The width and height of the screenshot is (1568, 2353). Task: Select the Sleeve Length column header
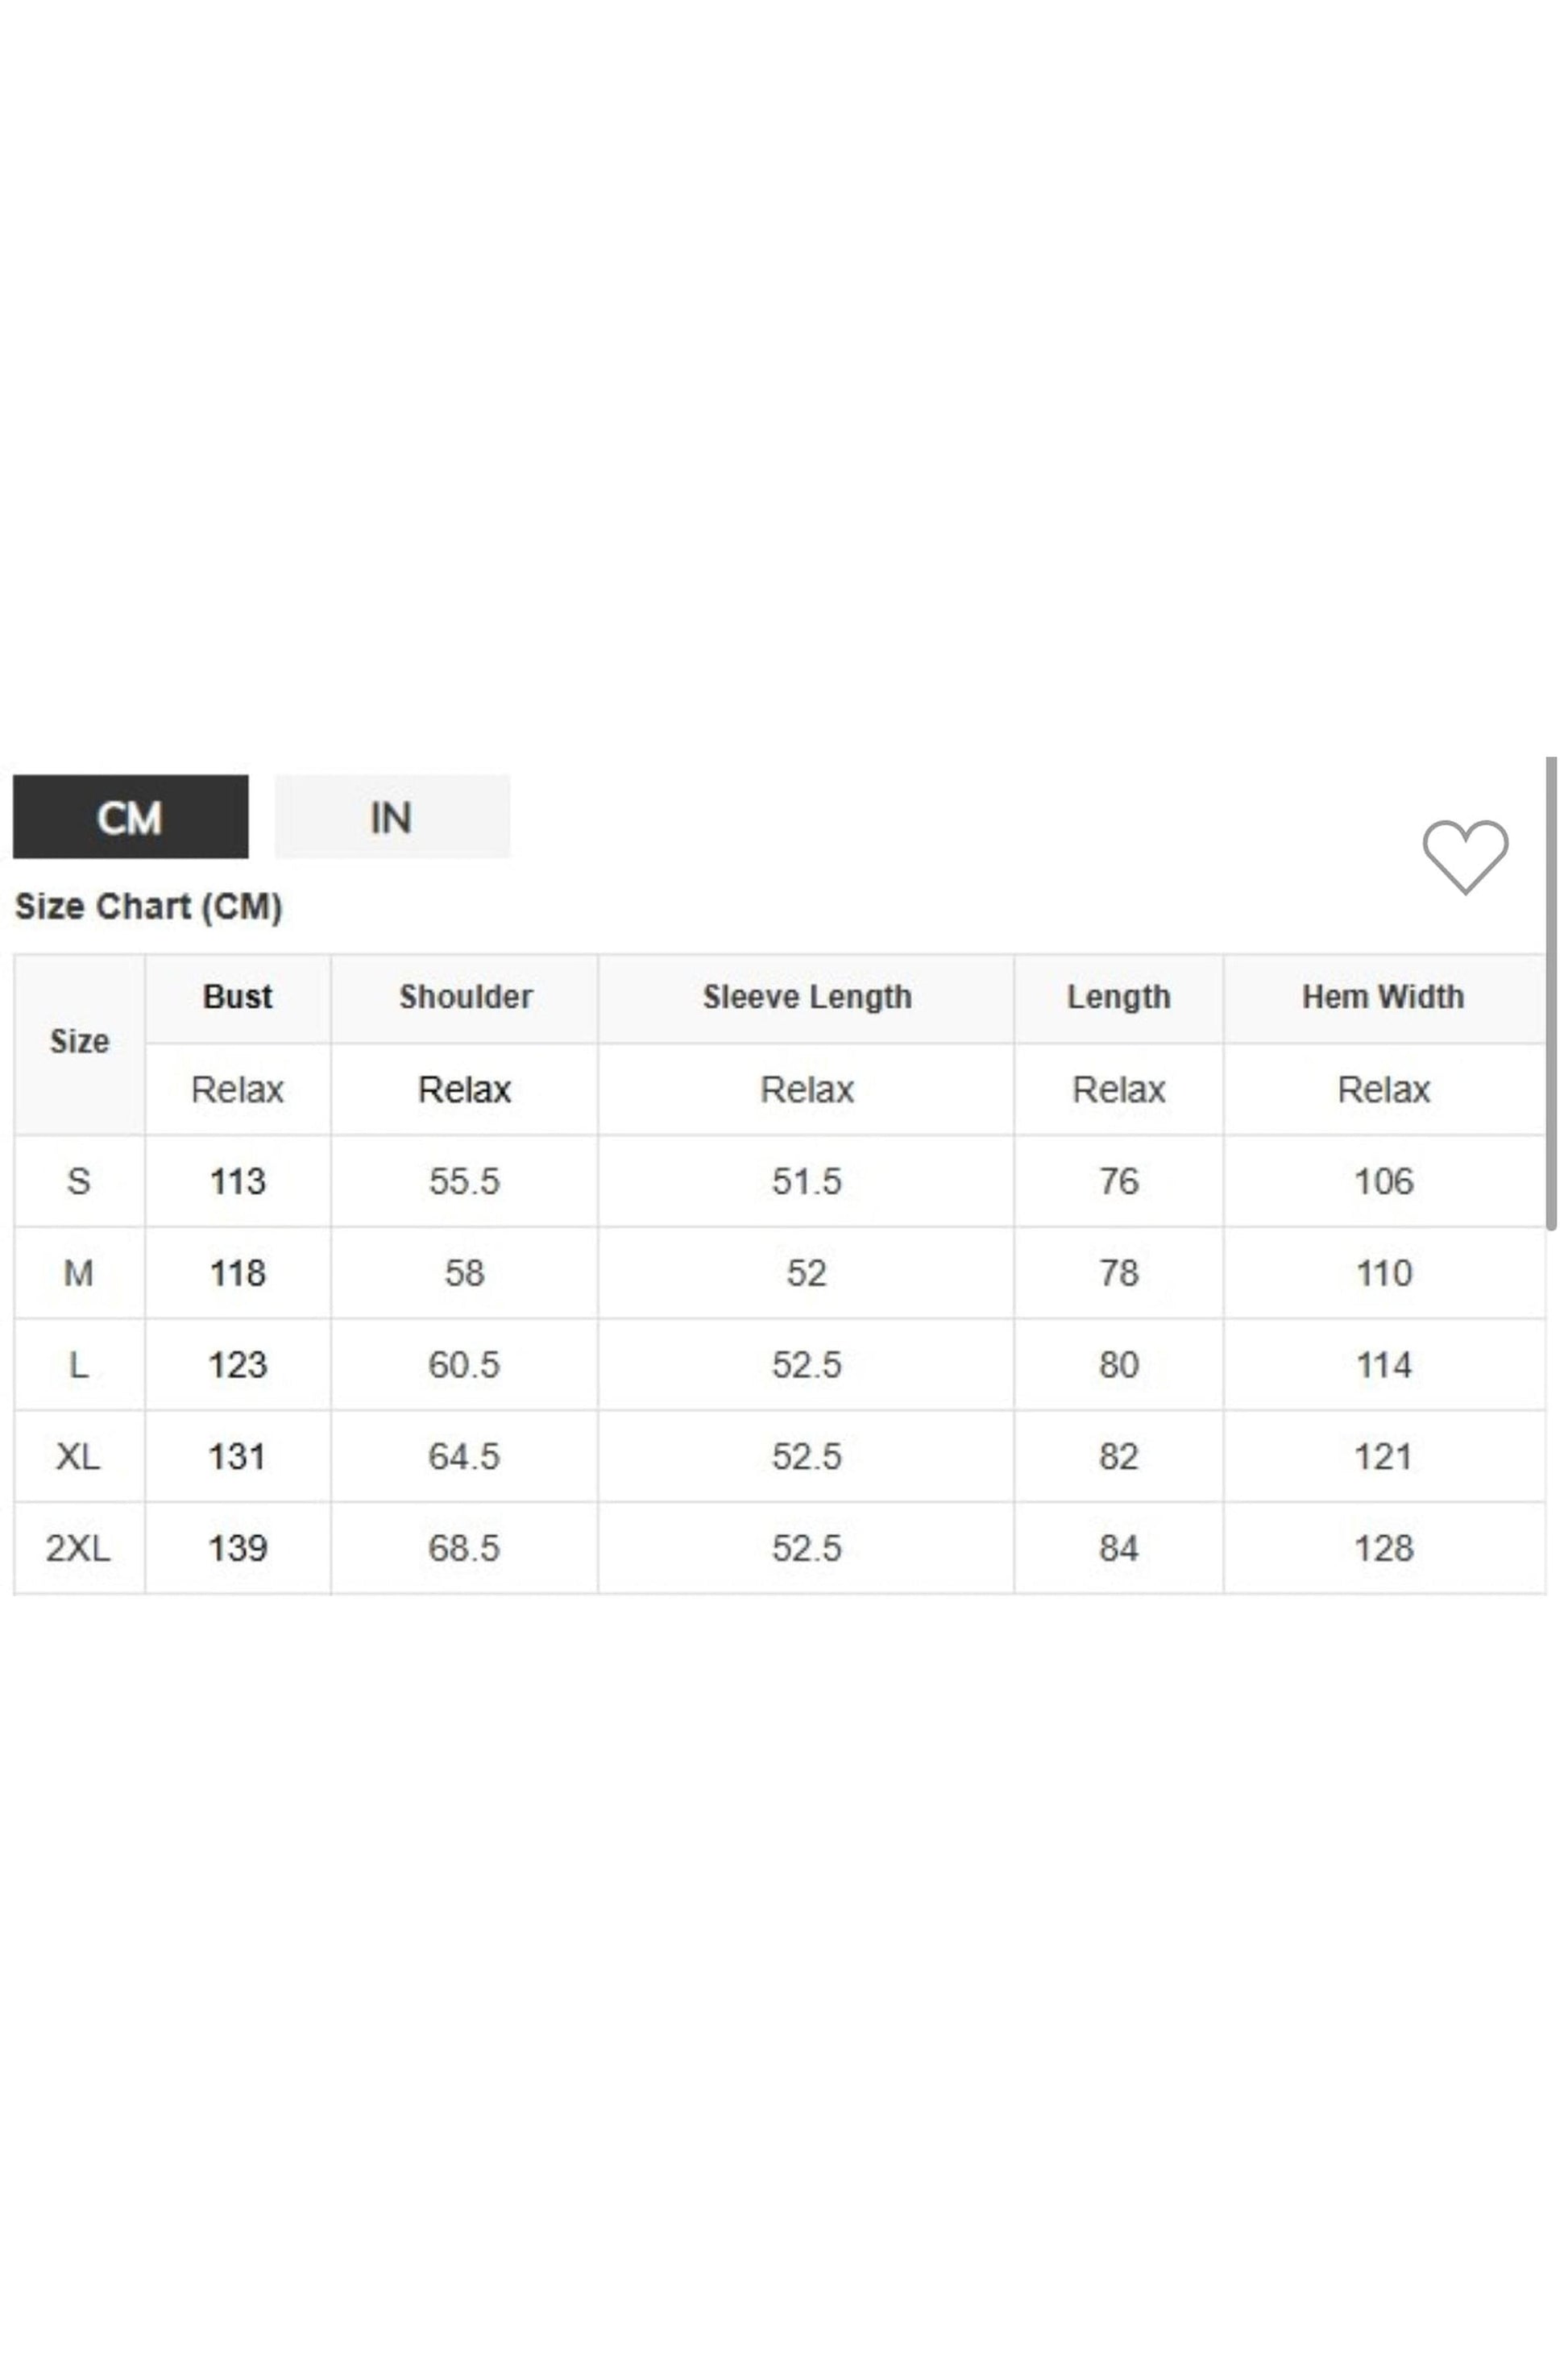pos(806,997)
